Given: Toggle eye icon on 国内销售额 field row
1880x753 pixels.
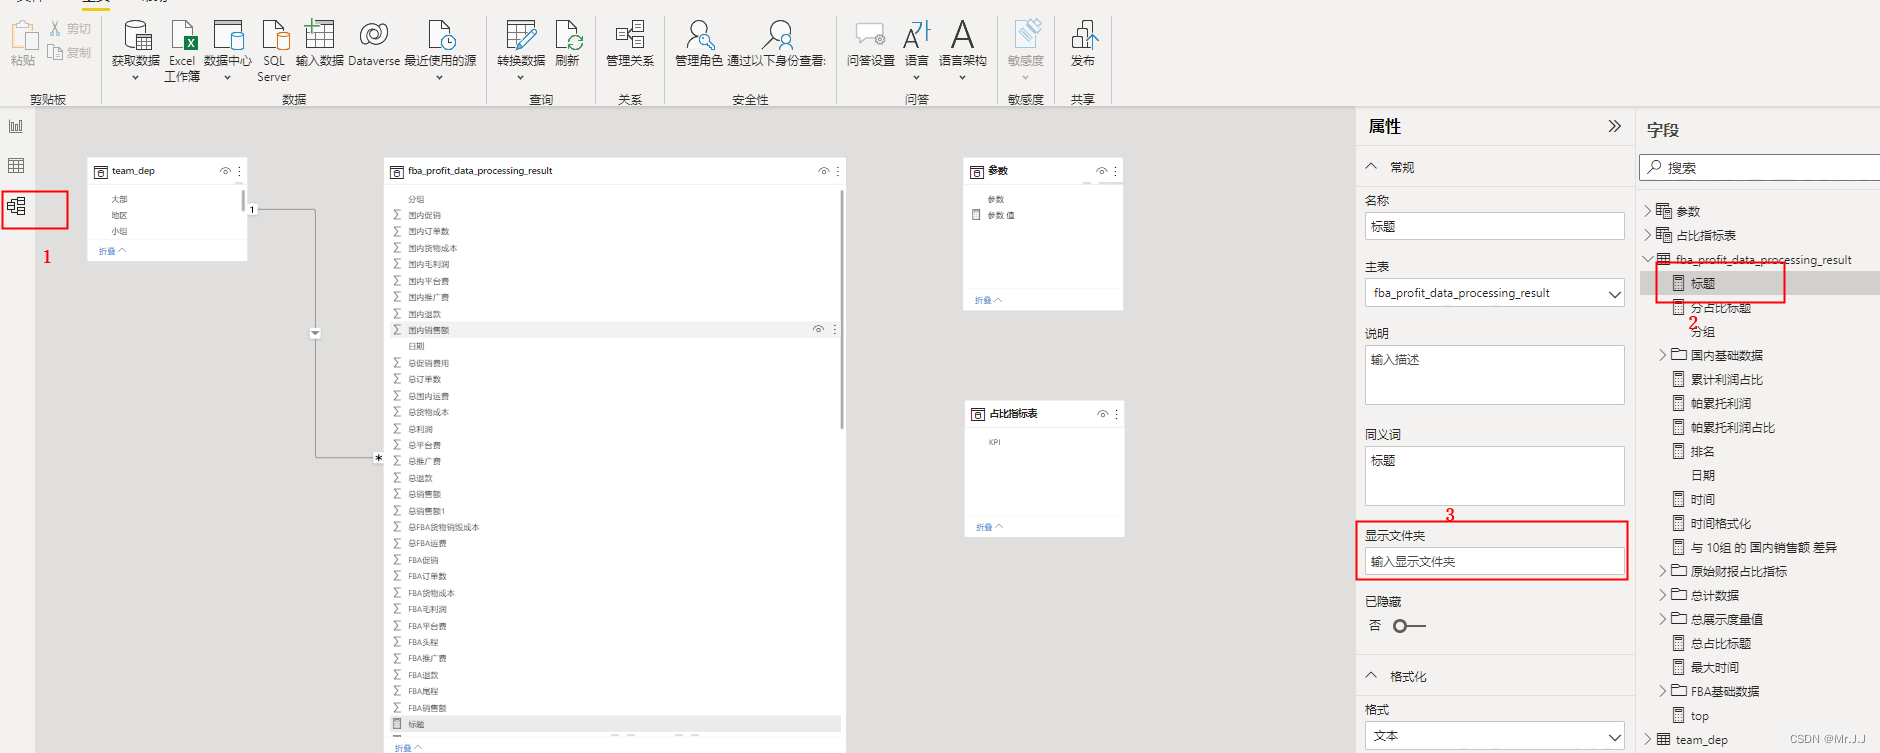Looking at the screenshot, I should 818,329.
